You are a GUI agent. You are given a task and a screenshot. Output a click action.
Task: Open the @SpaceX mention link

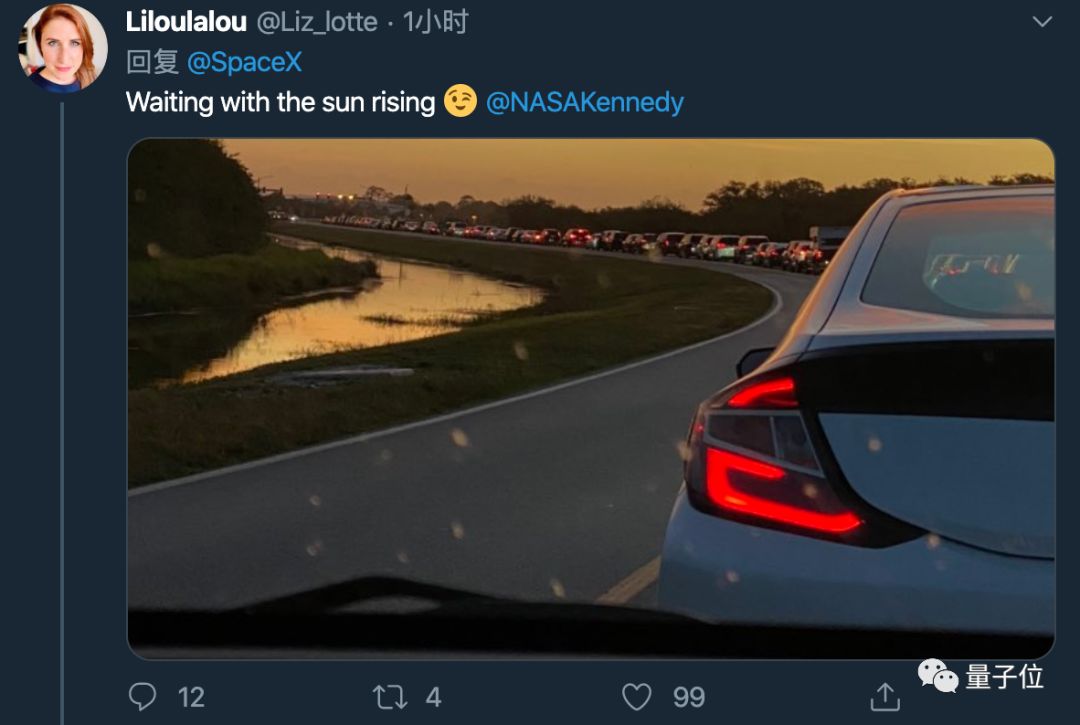tap(244, 62)
